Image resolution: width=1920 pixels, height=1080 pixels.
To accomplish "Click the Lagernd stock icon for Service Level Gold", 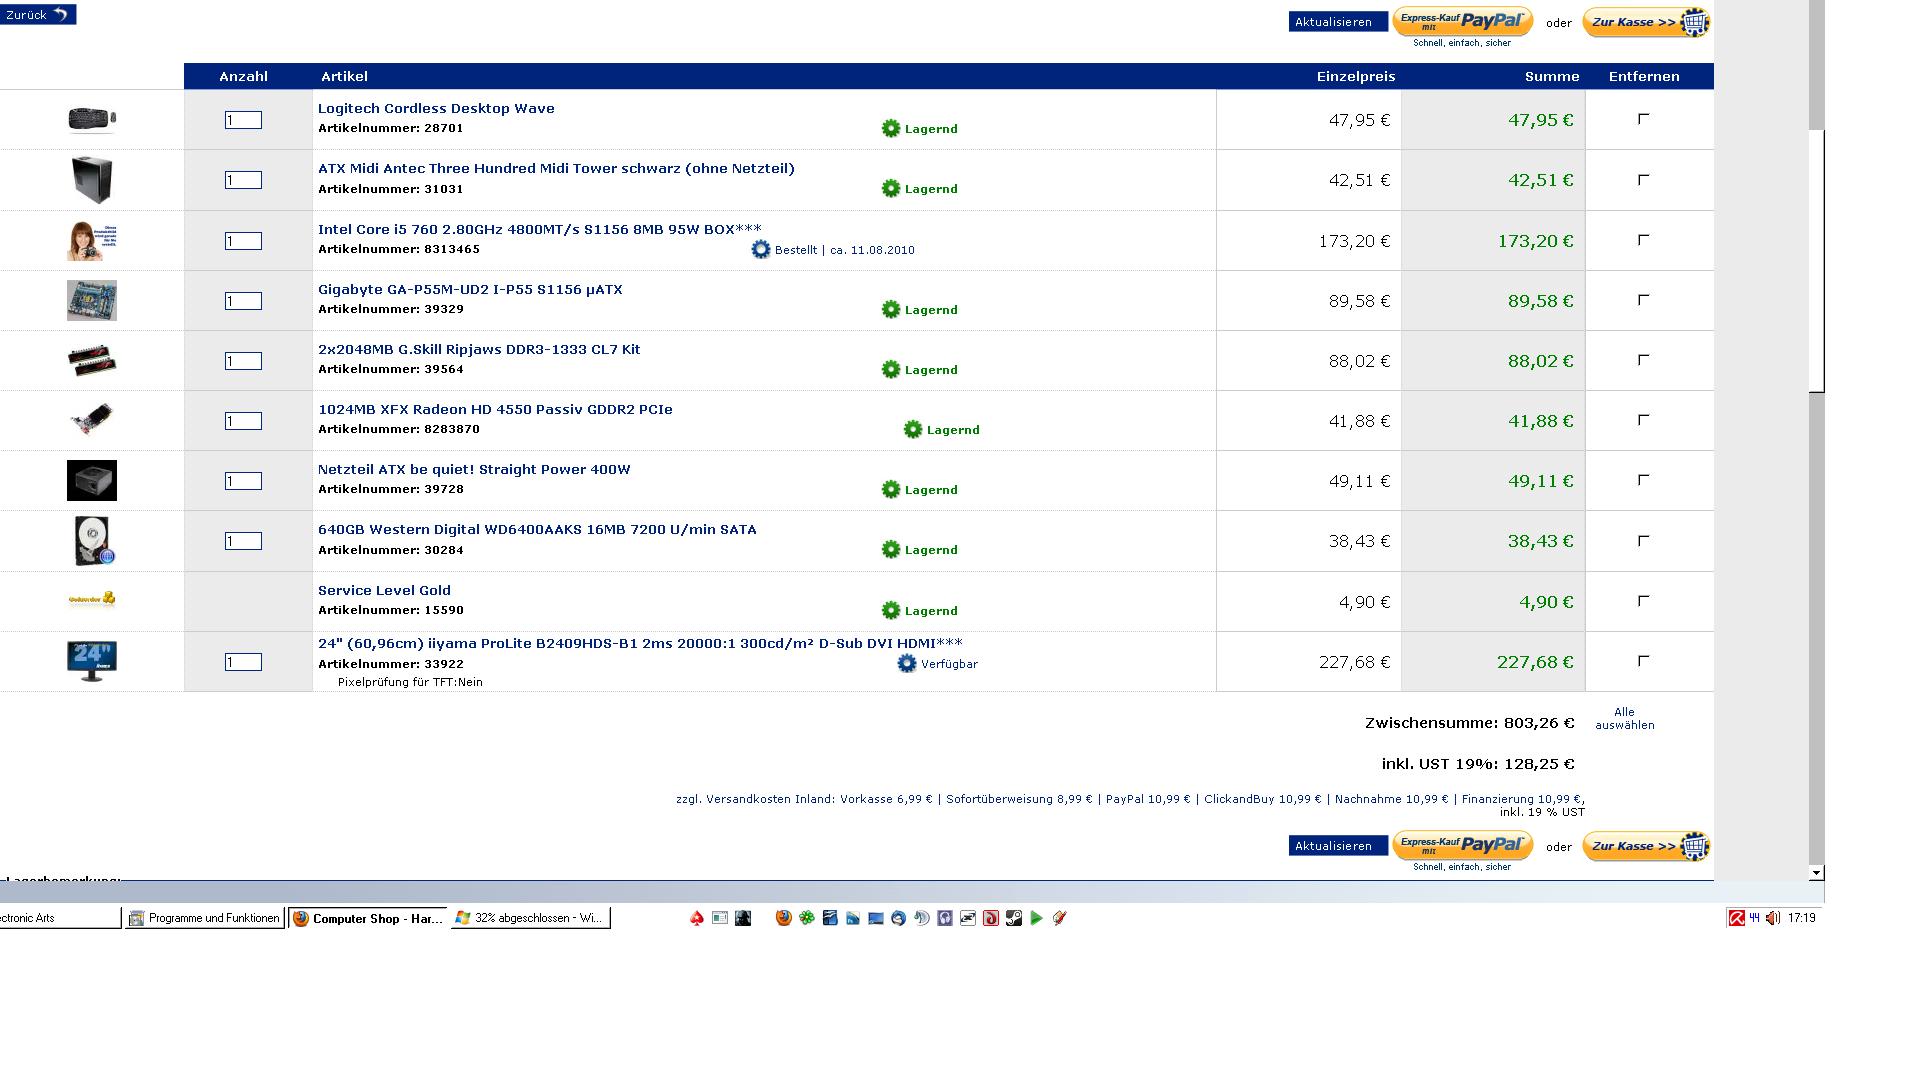I will (891, 610).
